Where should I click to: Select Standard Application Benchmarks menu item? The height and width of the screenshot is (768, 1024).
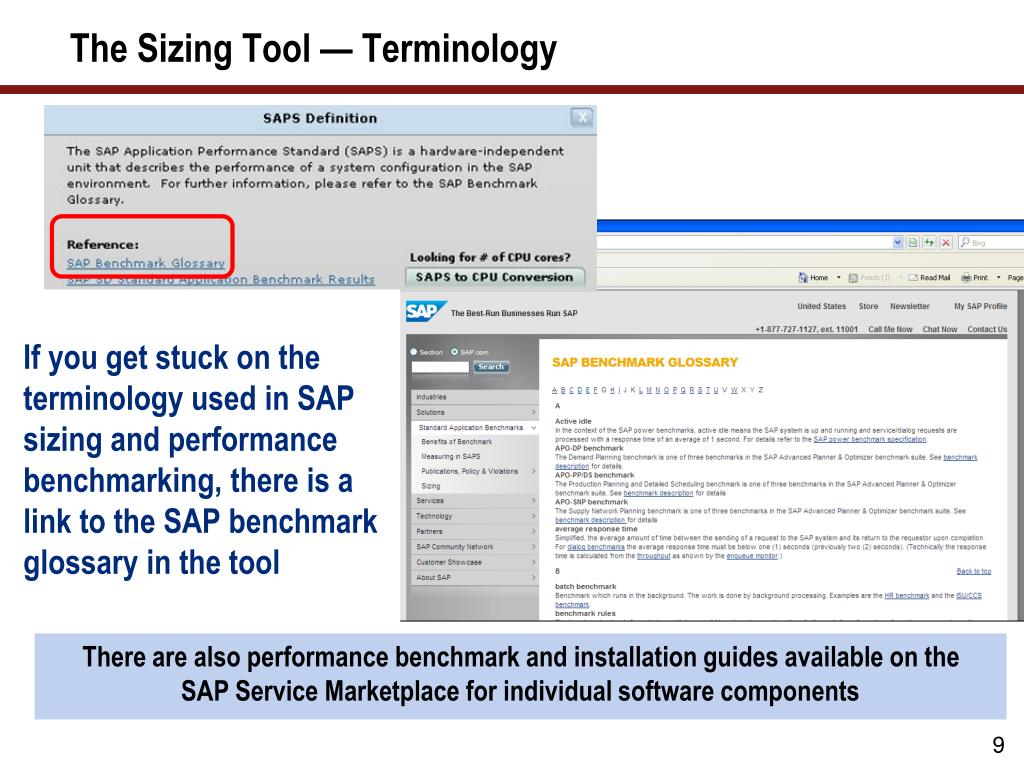pyautogui.click(x=471, y=428)
